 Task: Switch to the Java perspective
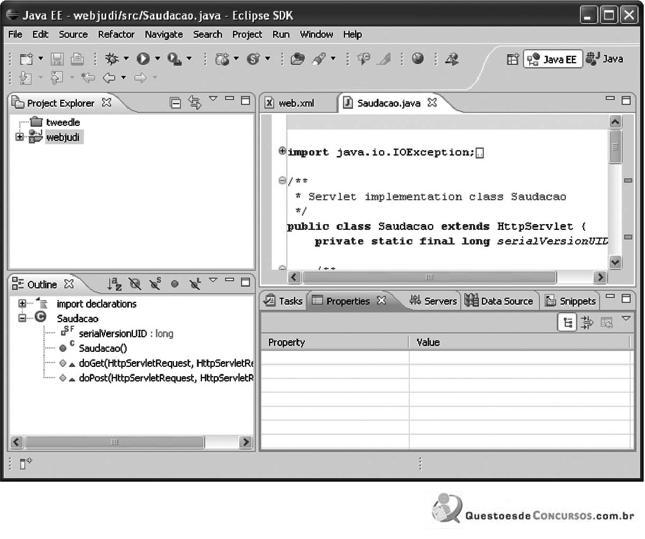pyautogui.click(x=605, y=59)
